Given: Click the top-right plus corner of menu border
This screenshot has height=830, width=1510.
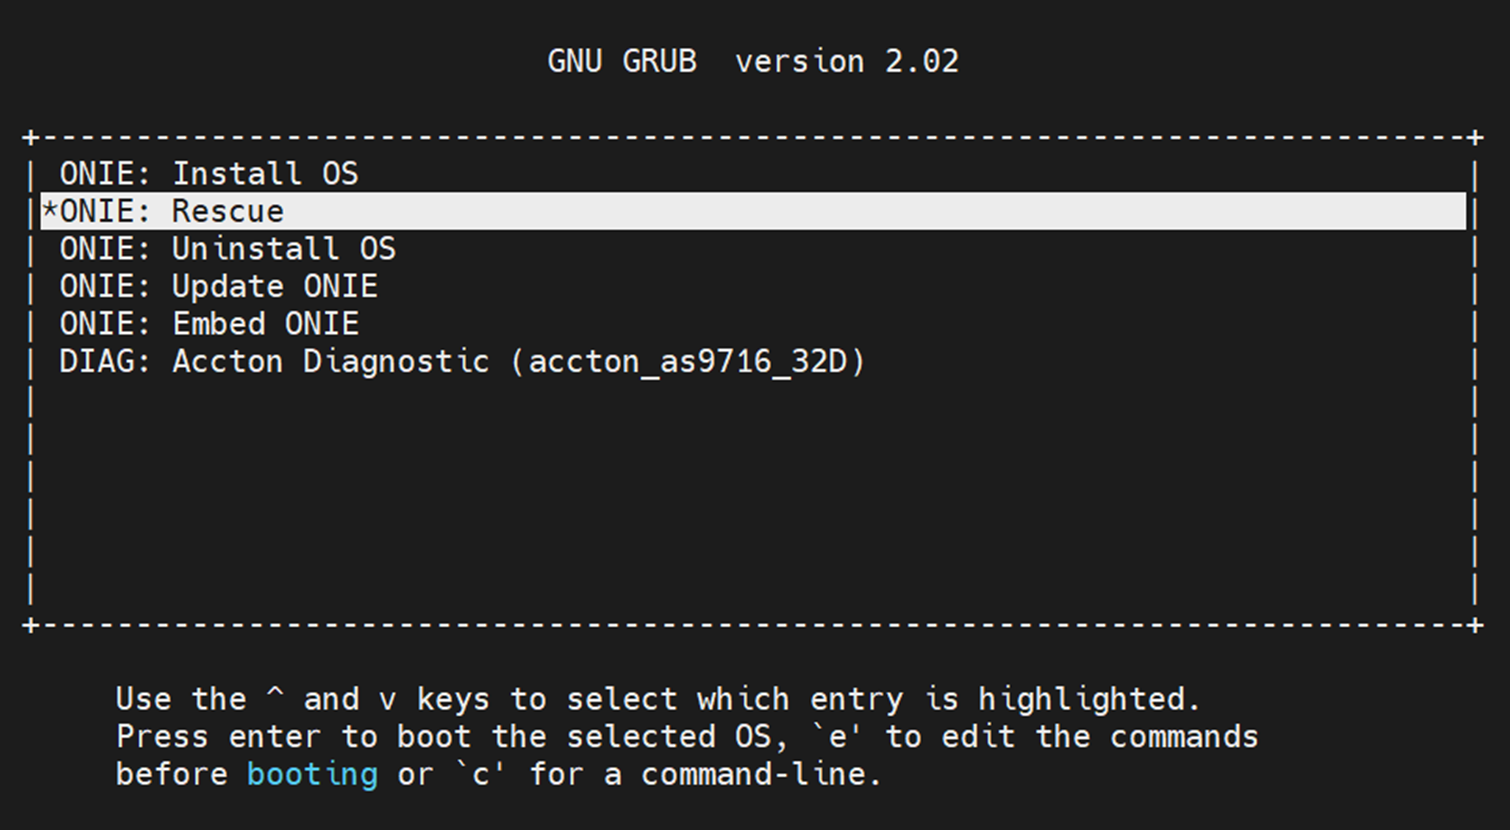Looking at the screenshot, I should point(1476,137).
